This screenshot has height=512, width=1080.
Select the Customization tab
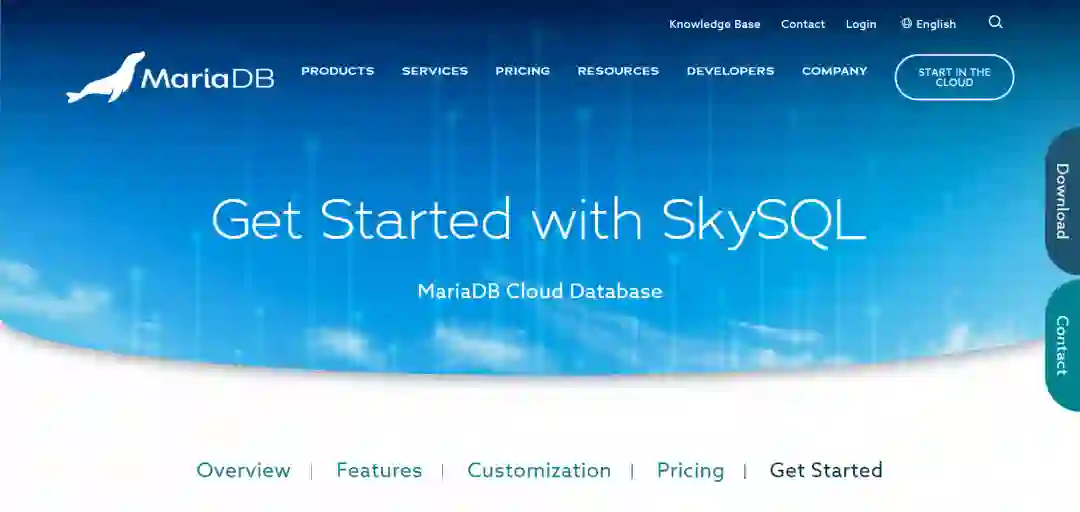(539, 471)
